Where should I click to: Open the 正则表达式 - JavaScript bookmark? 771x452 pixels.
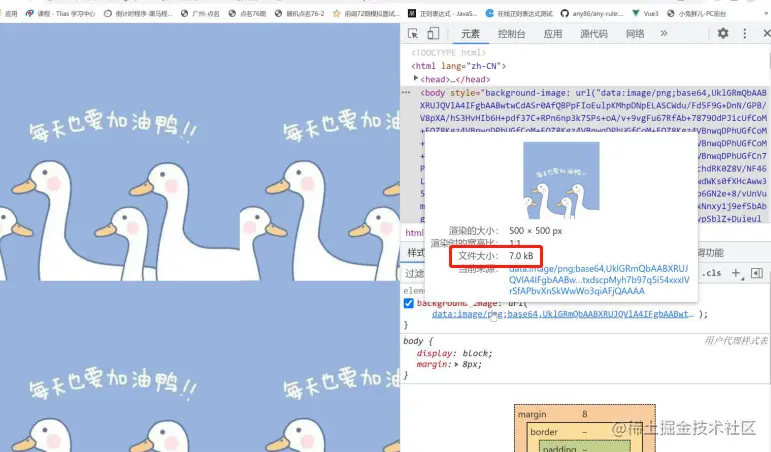point(443,13)
